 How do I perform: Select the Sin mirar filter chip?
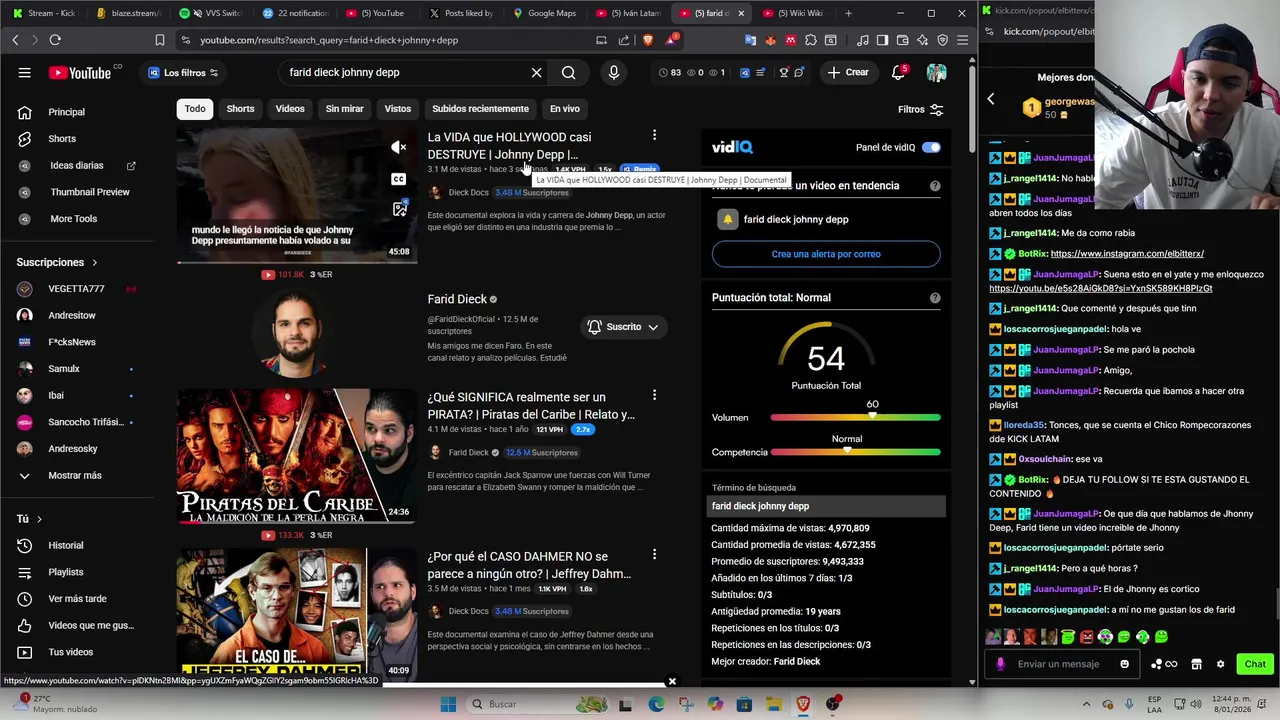click(x=344, y=109)
